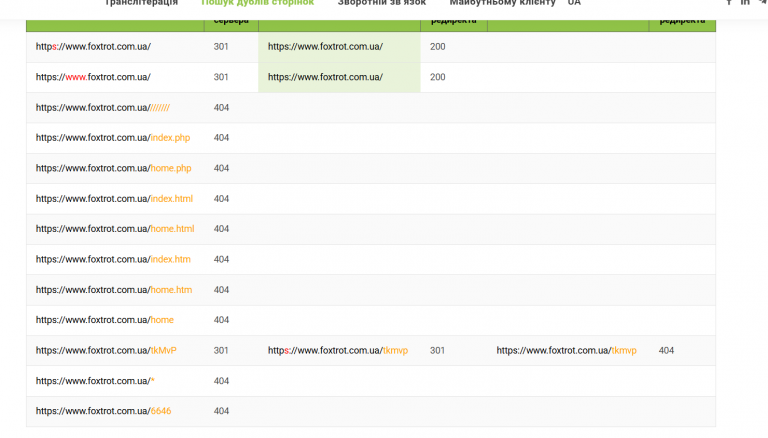Click the tkmvp redirect URL with red 's'
Image resolution: width=768 pixels, height=438 pixels.
tap(338, 350)
